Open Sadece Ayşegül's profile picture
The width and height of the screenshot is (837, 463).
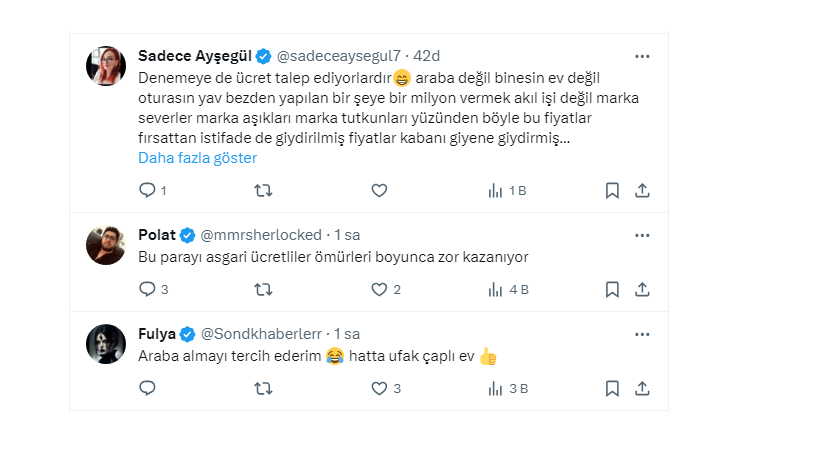coord(106,66)
